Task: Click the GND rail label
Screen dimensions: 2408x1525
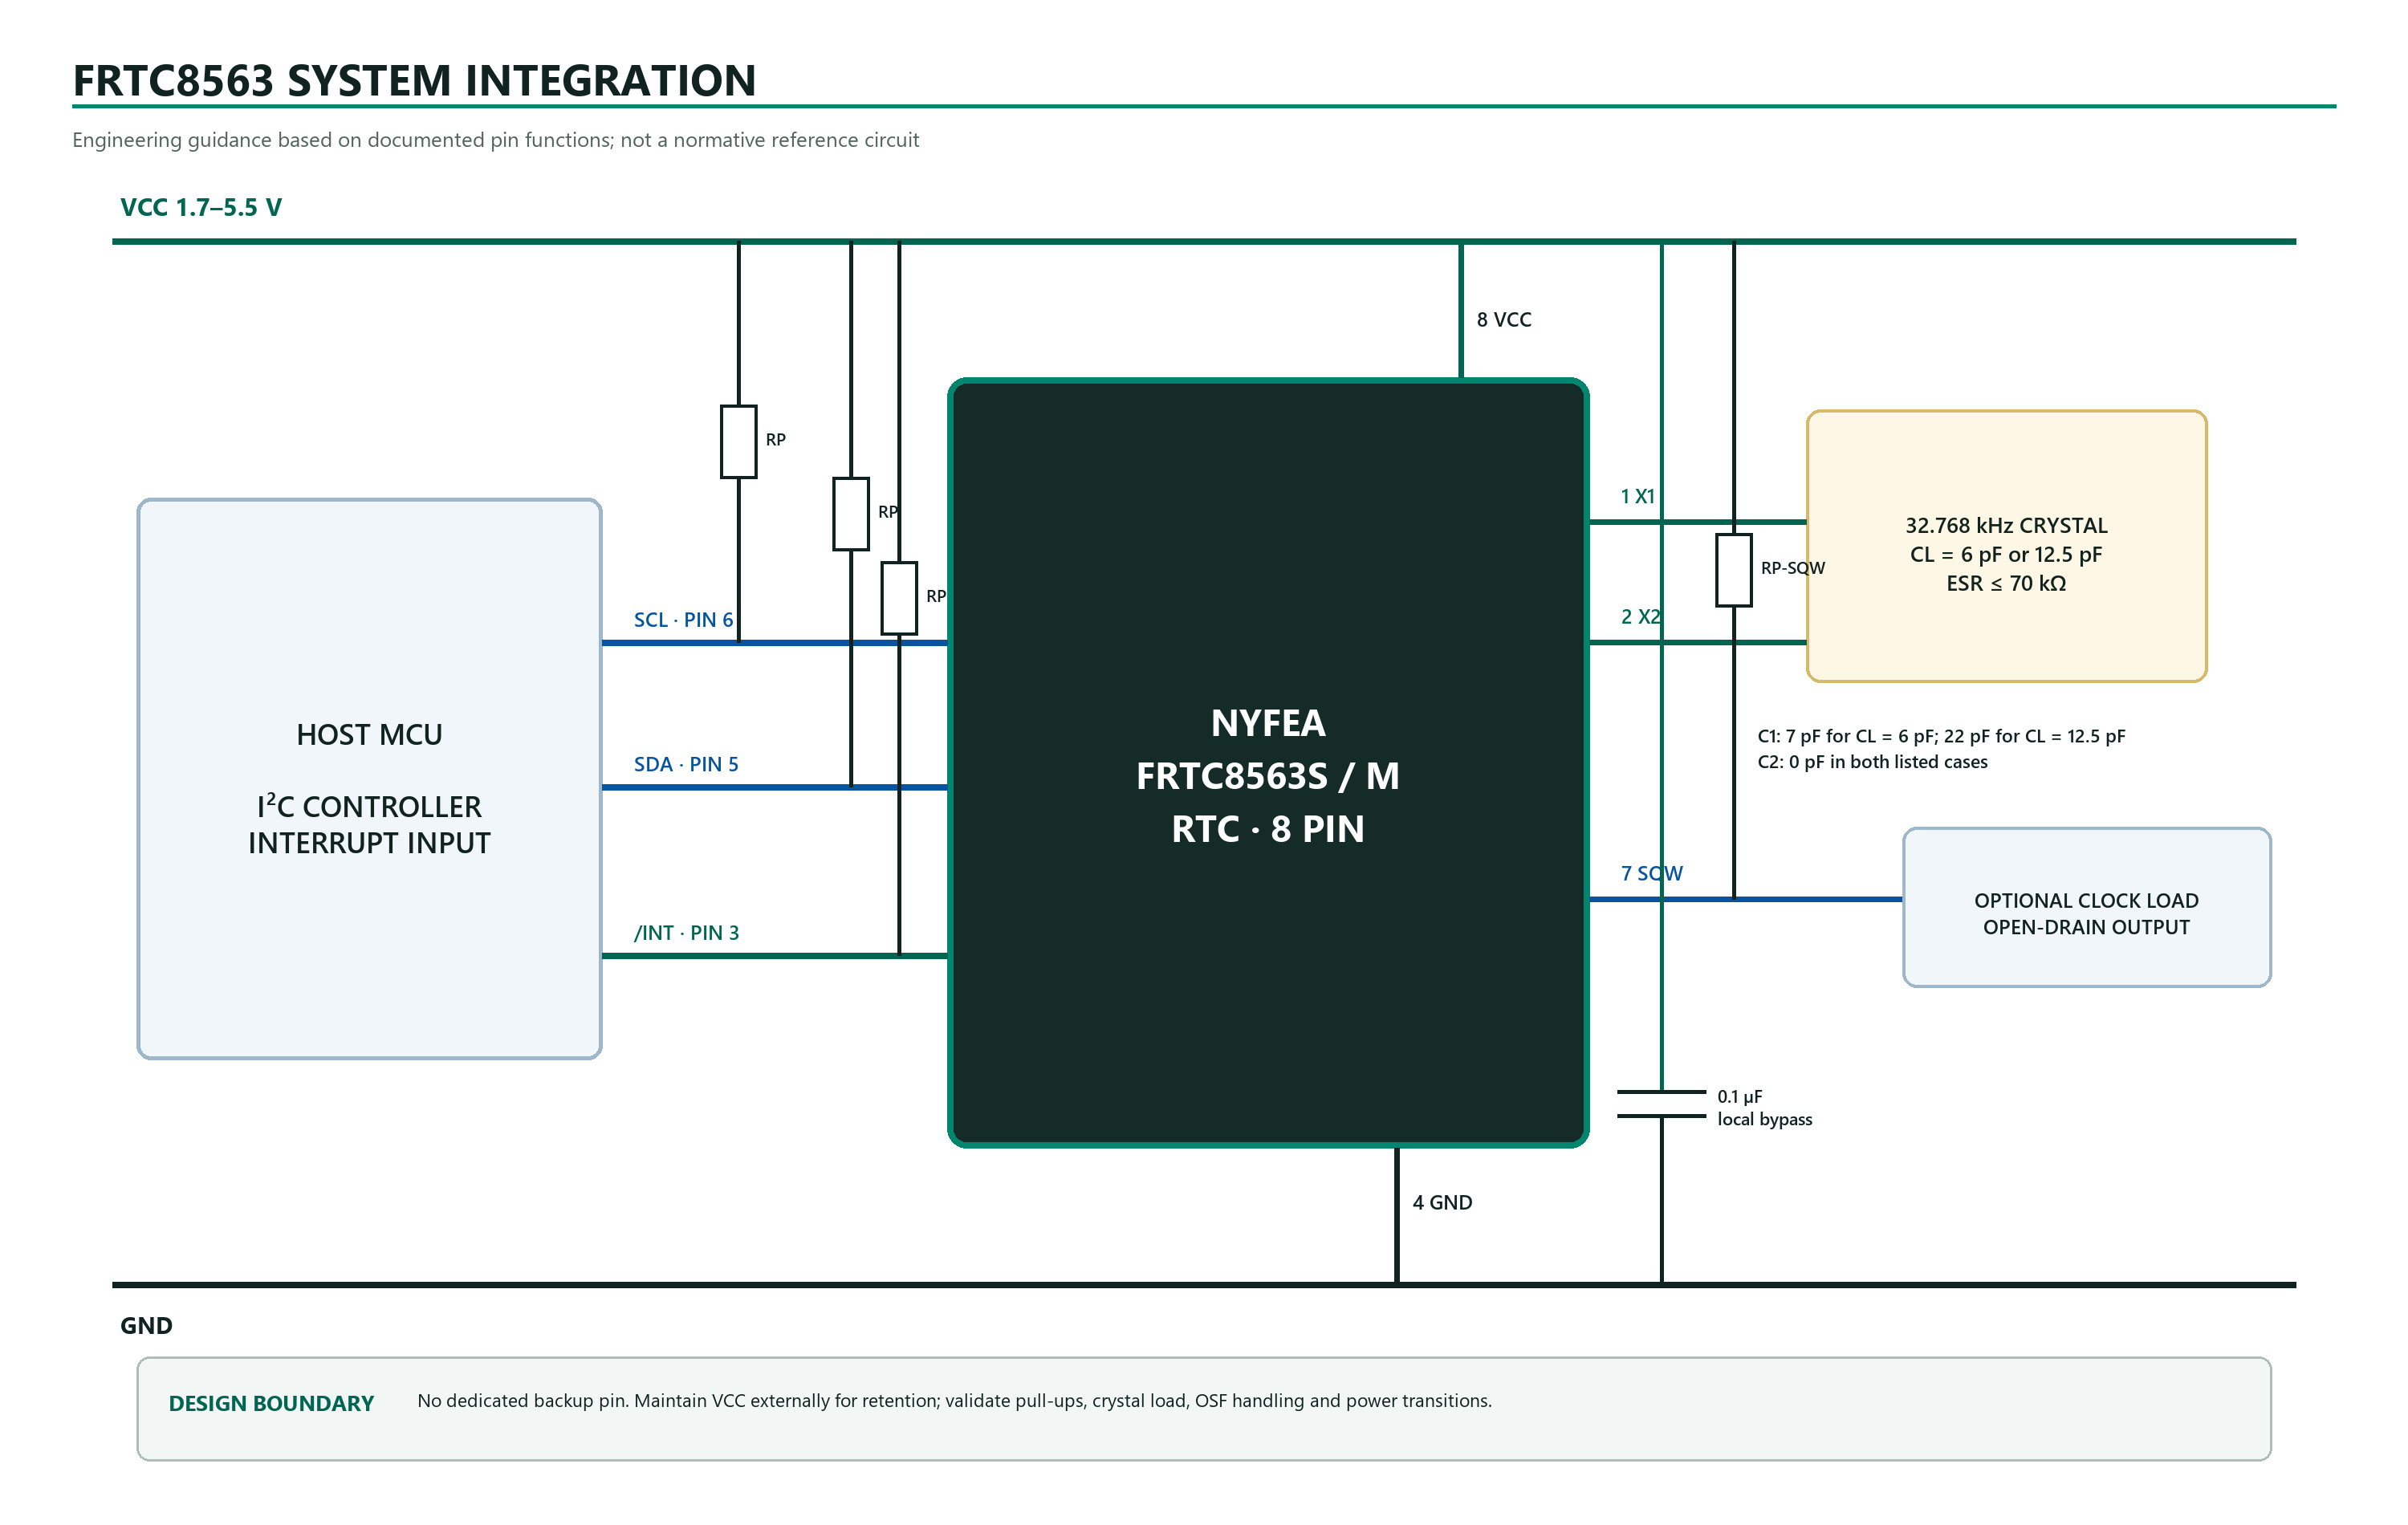Action: (x=146, y=1326)
